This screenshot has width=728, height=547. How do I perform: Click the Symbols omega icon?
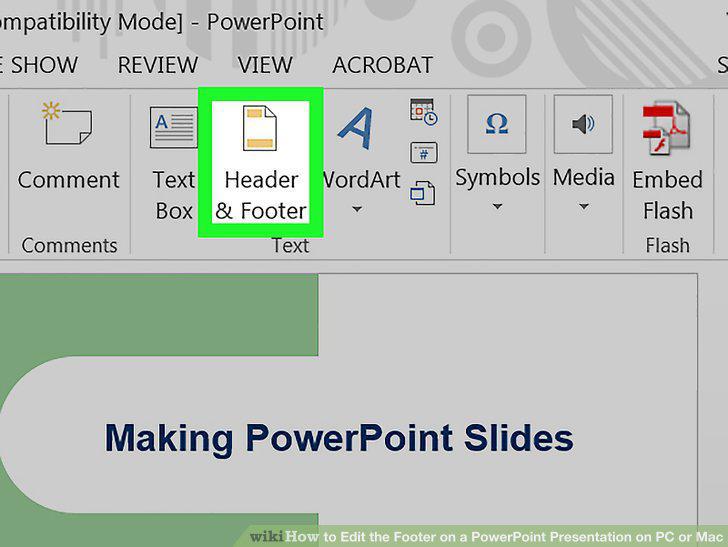point(496,124)
